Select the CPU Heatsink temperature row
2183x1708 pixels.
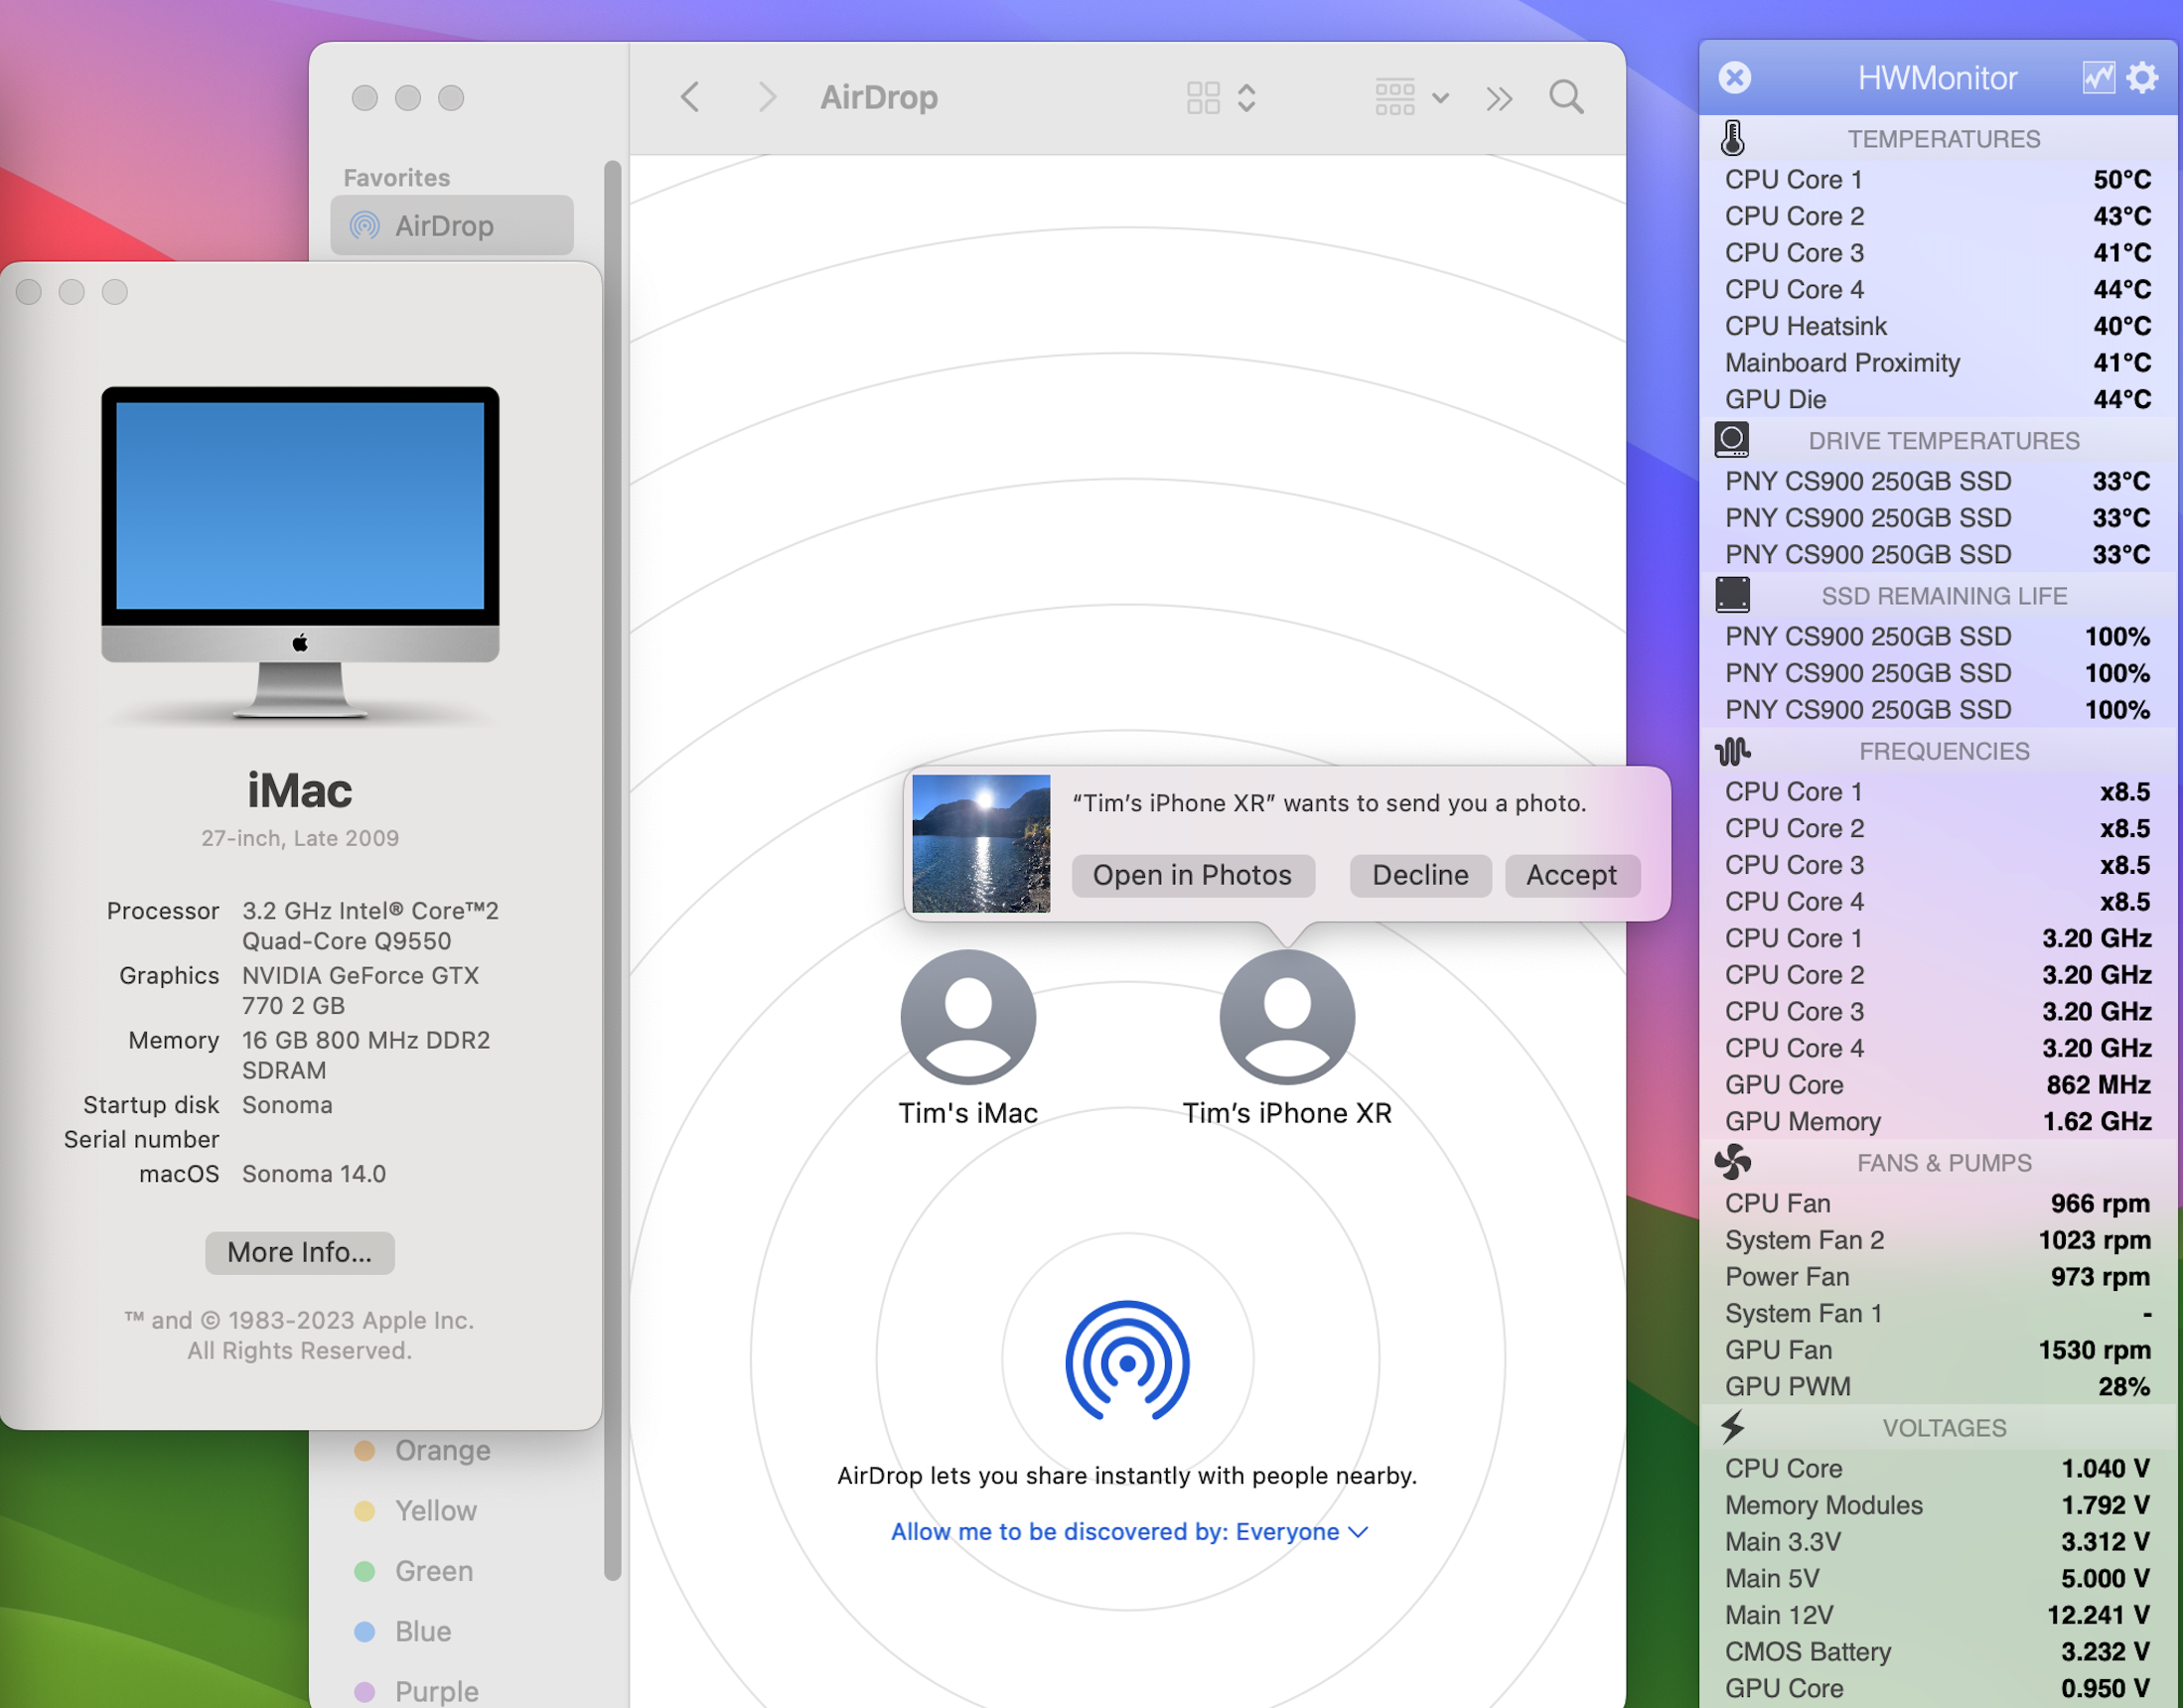click(1938, 325)
